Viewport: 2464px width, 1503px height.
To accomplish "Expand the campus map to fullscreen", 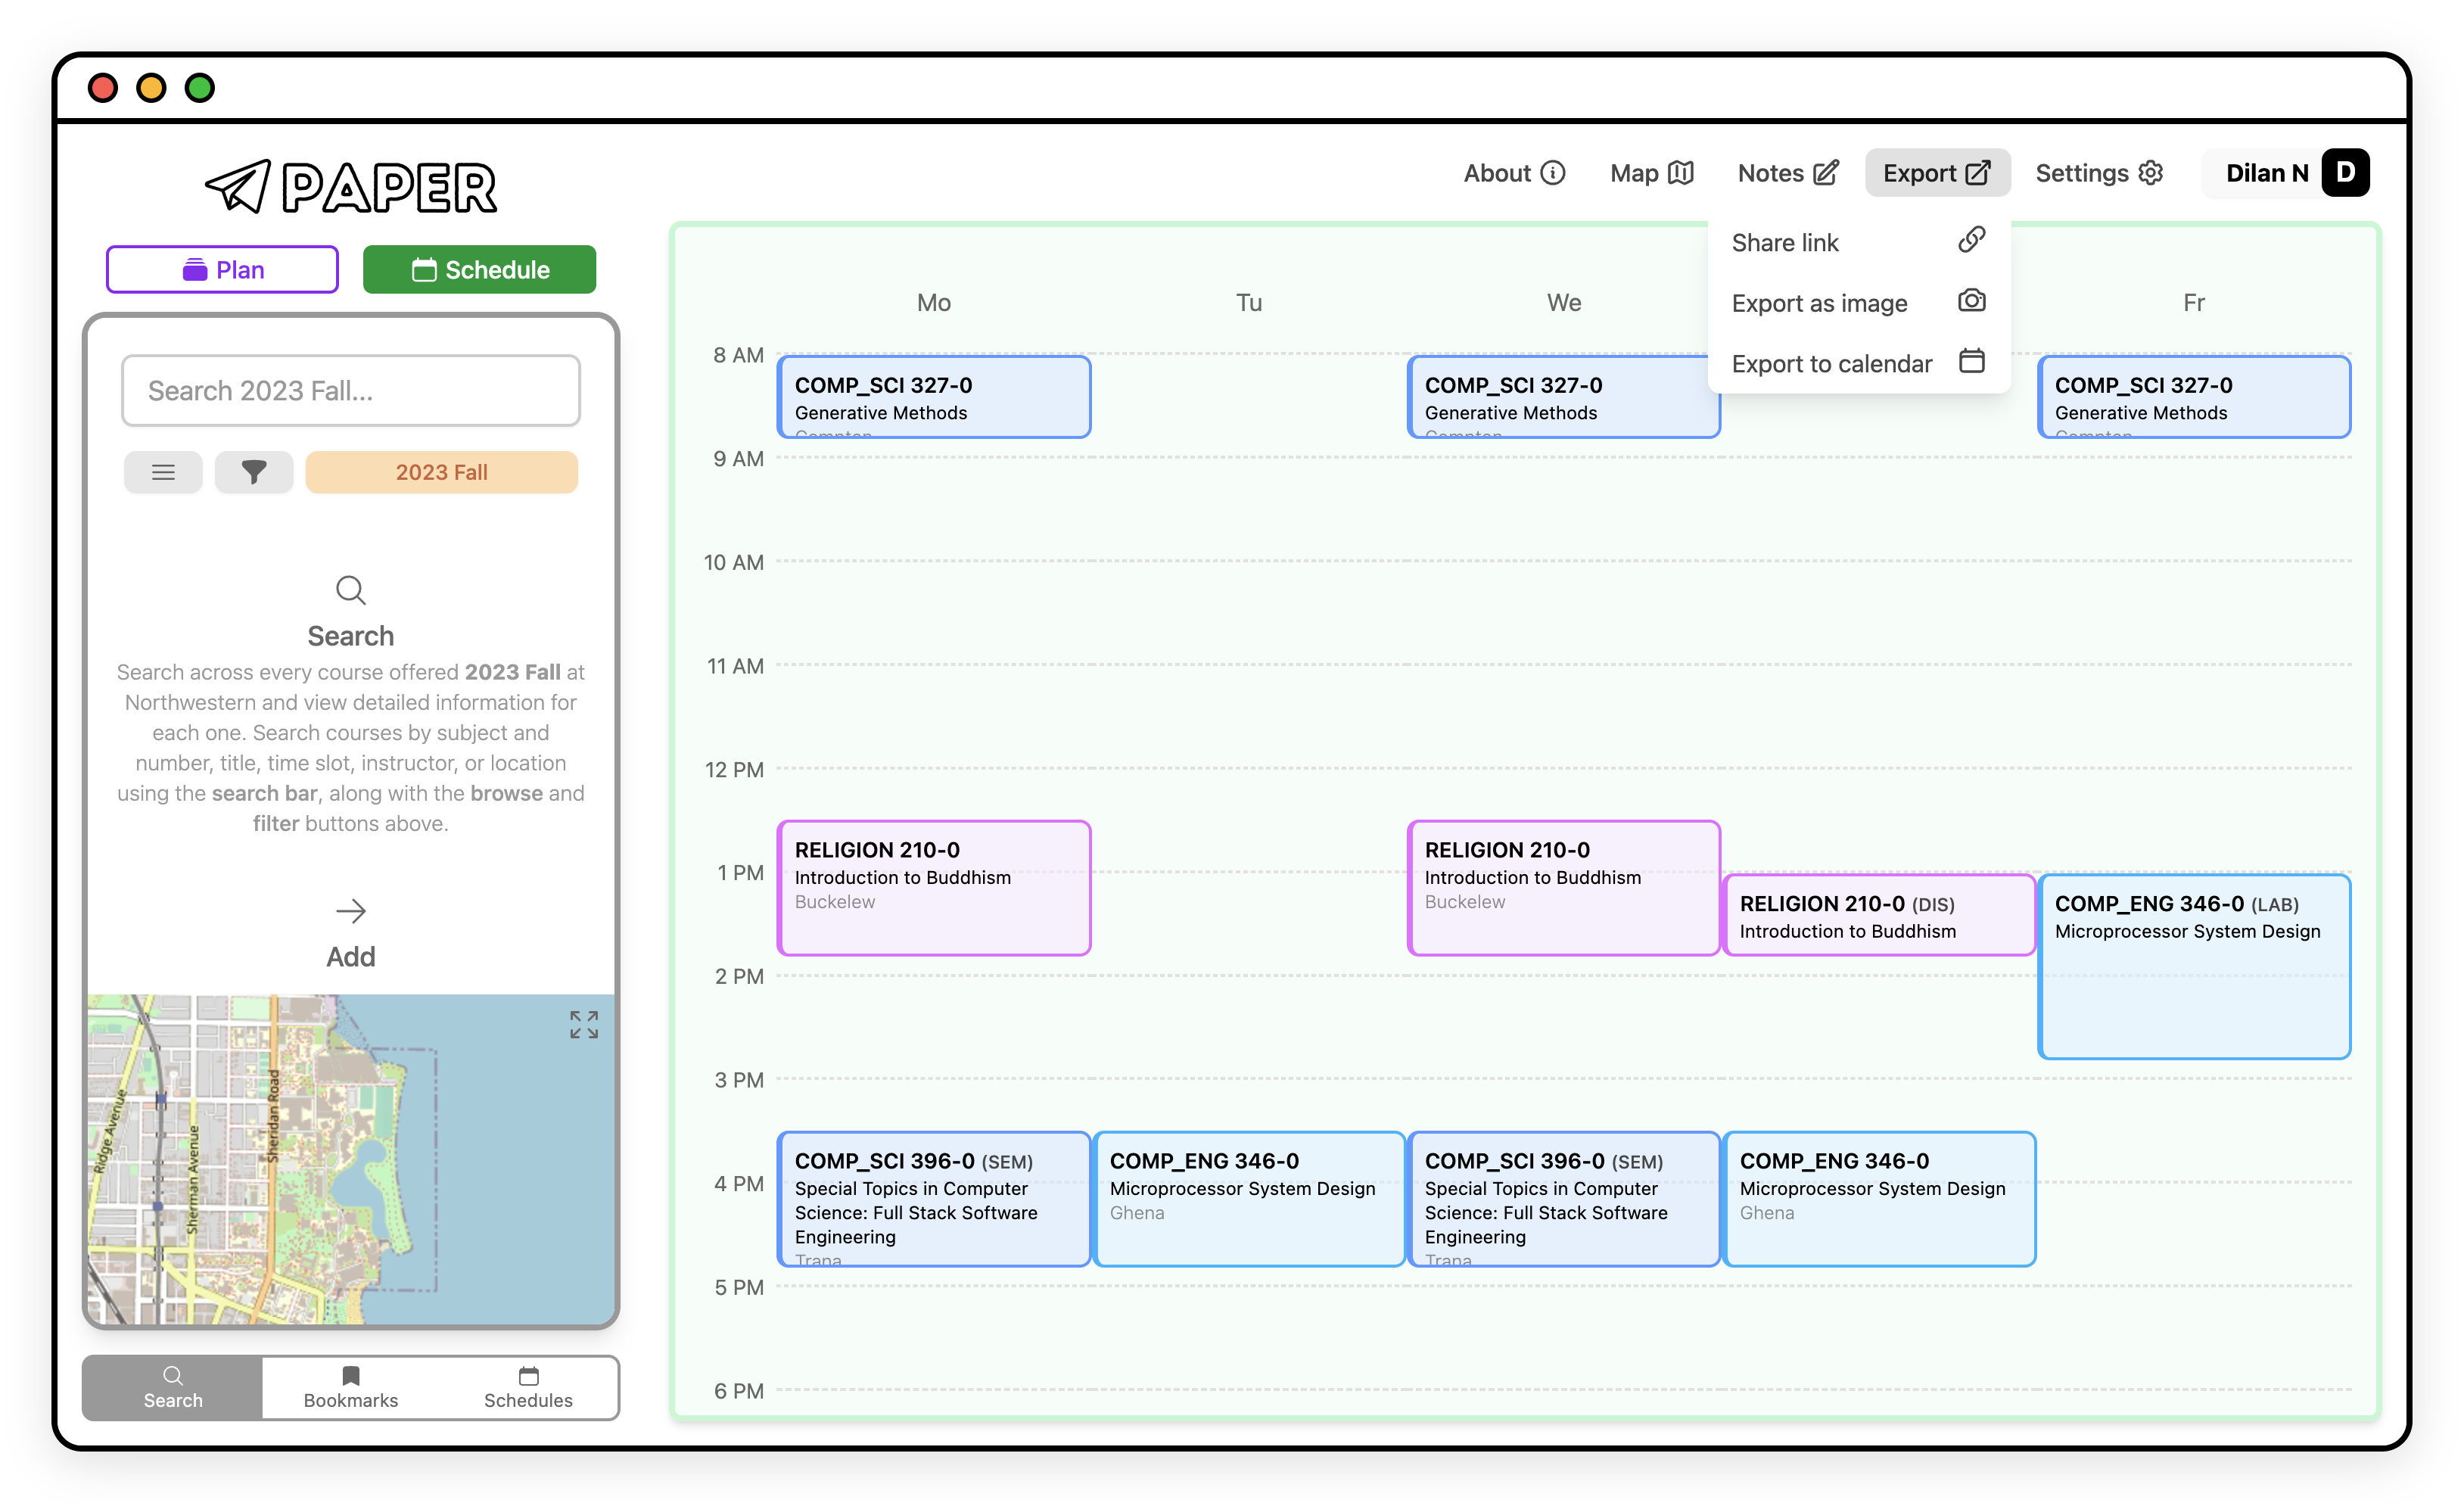I will tap(583, 1024).
